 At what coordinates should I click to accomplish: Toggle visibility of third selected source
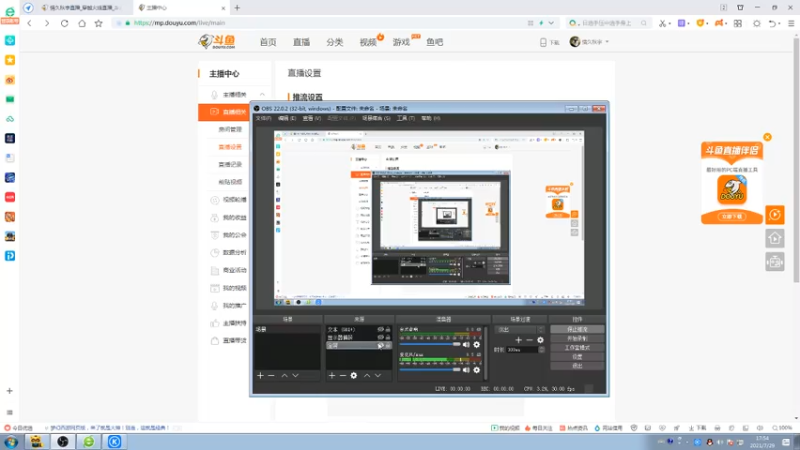[381, 345]
